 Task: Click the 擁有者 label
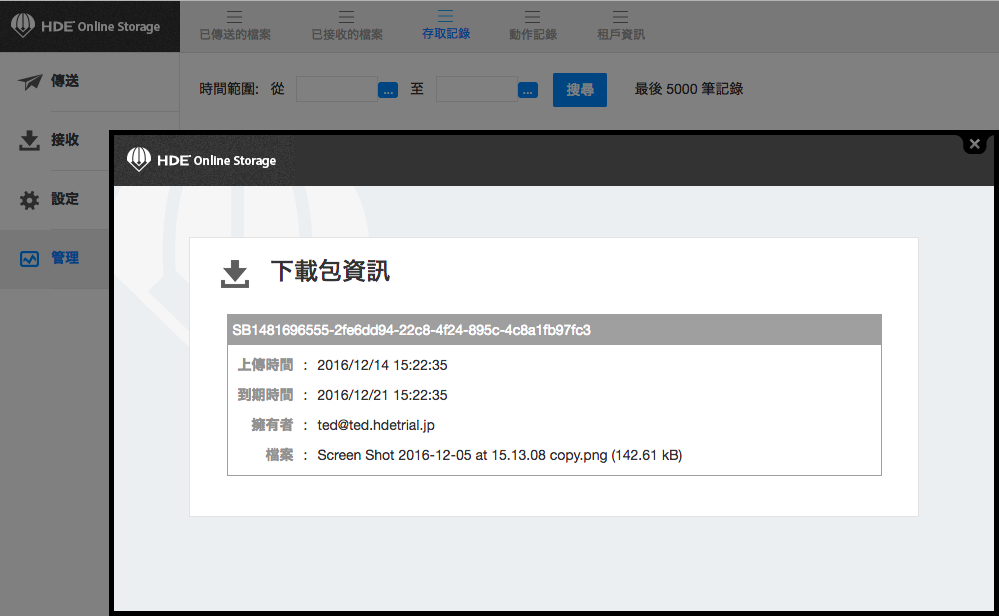272,425
